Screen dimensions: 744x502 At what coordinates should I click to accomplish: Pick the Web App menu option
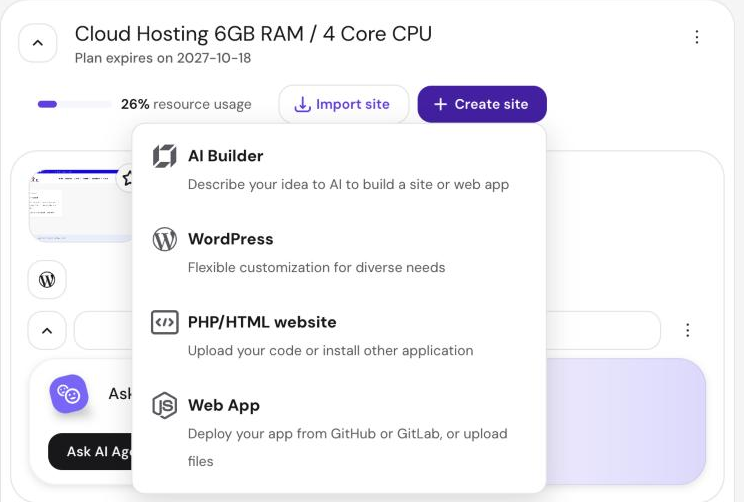[x=339, y=432]
